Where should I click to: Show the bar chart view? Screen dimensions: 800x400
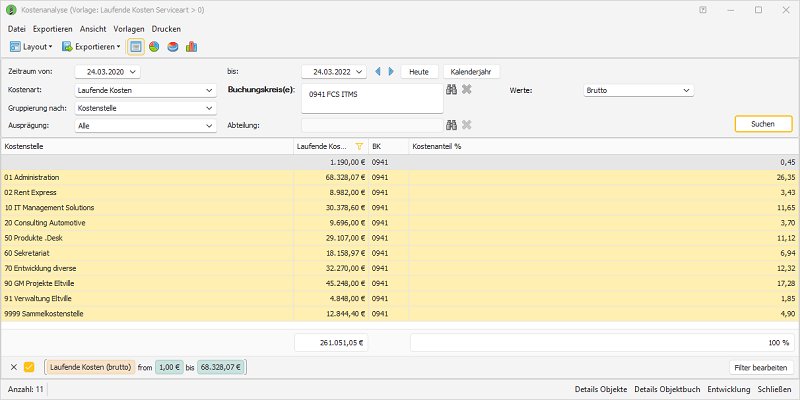tap(190, 46)
